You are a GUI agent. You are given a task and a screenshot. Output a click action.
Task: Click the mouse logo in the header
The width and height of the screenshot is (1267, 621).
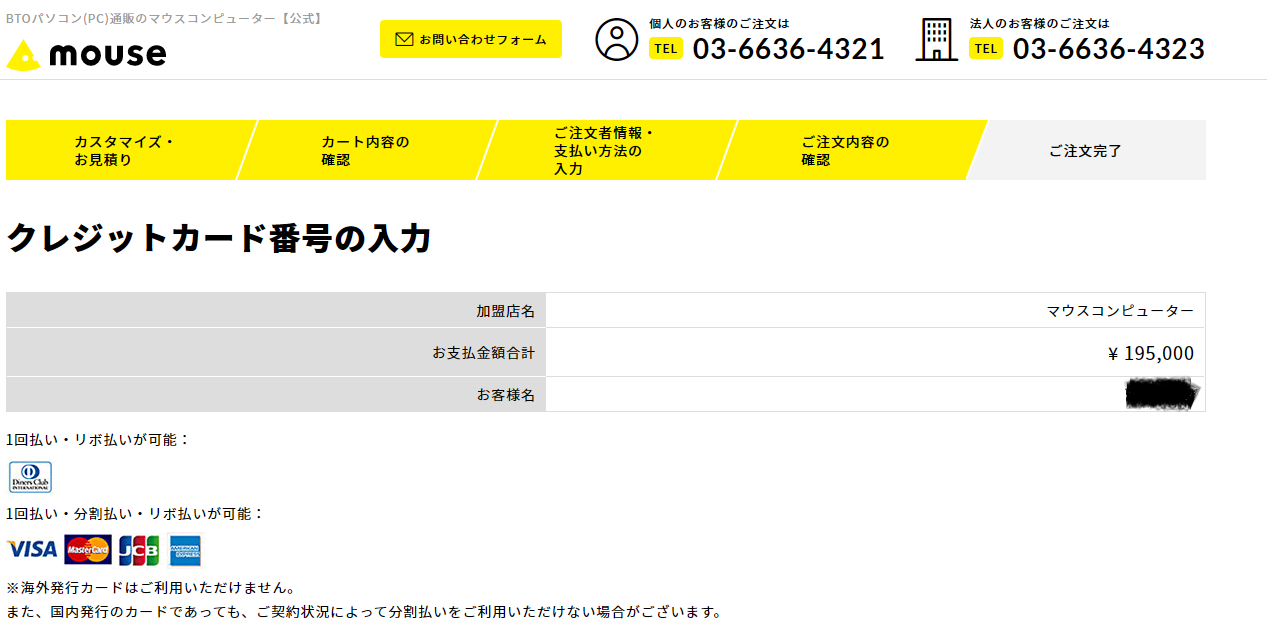click(x=86, y=54)
